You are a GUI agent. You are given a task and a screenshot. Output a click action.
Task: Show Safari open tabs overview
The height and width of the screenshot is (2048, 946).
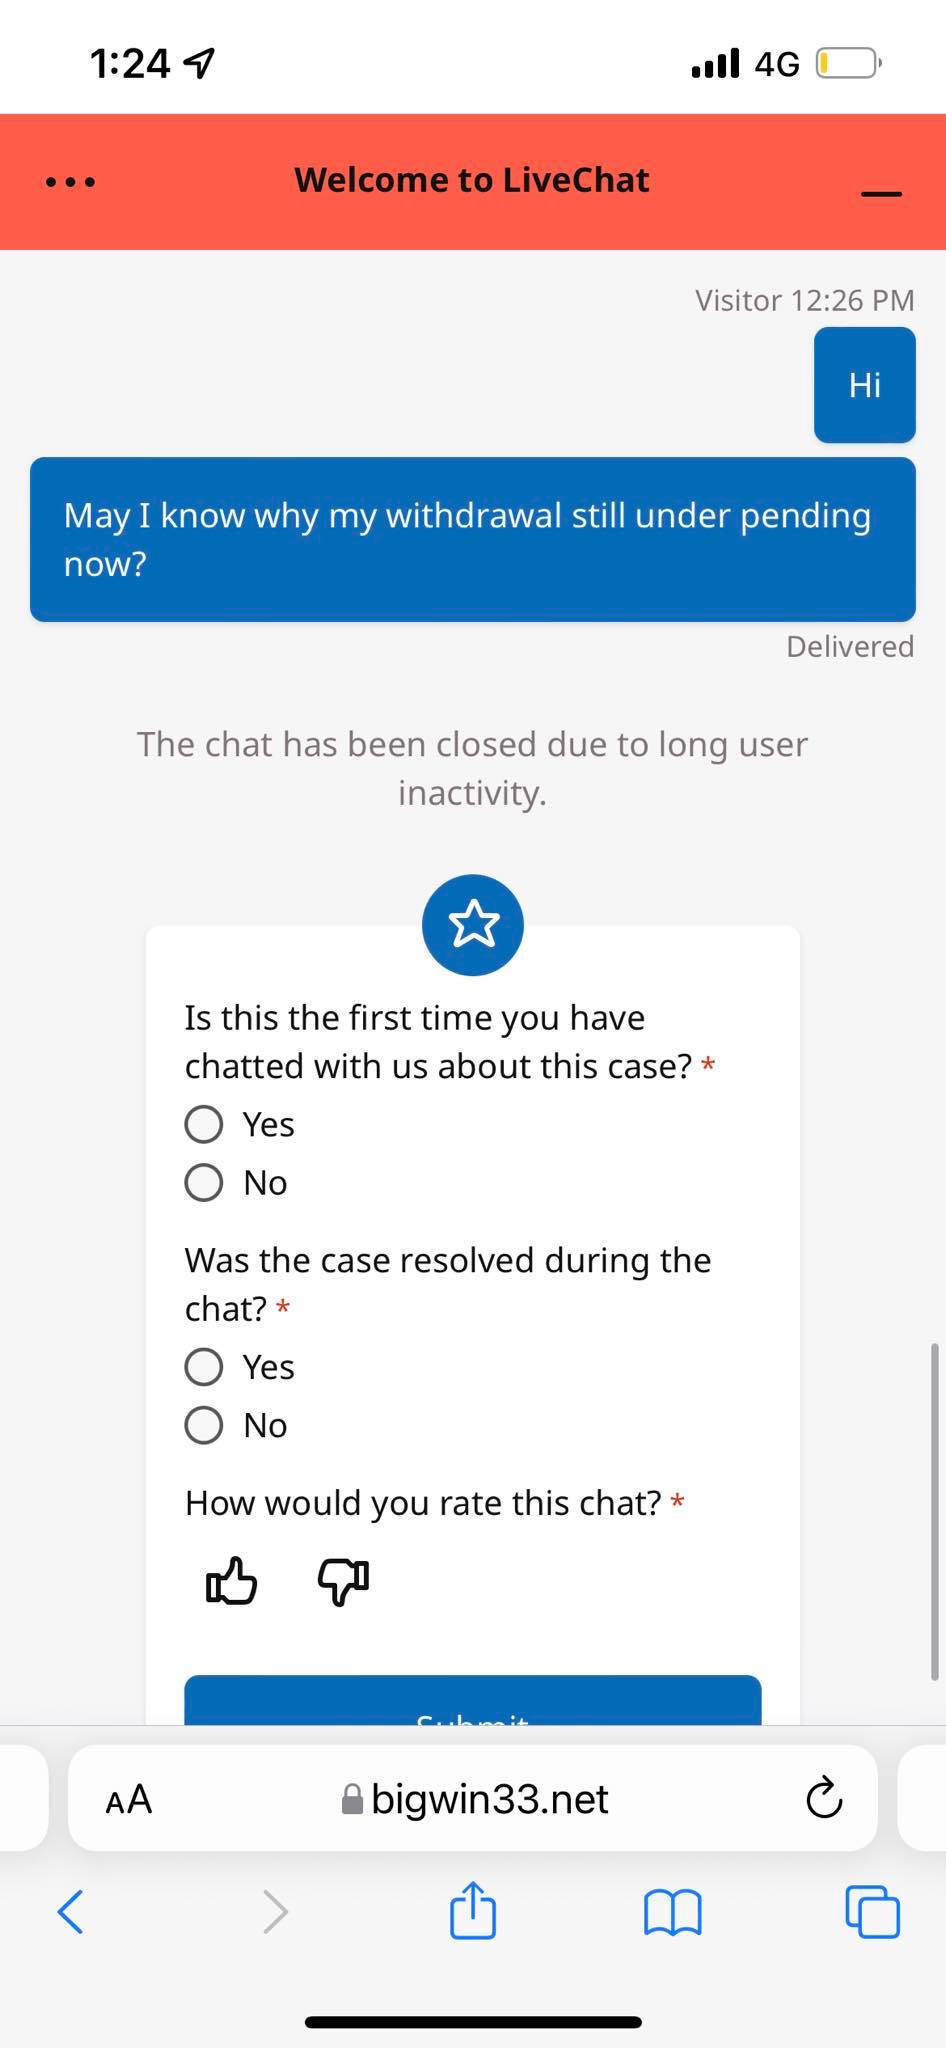(872, 1911)
